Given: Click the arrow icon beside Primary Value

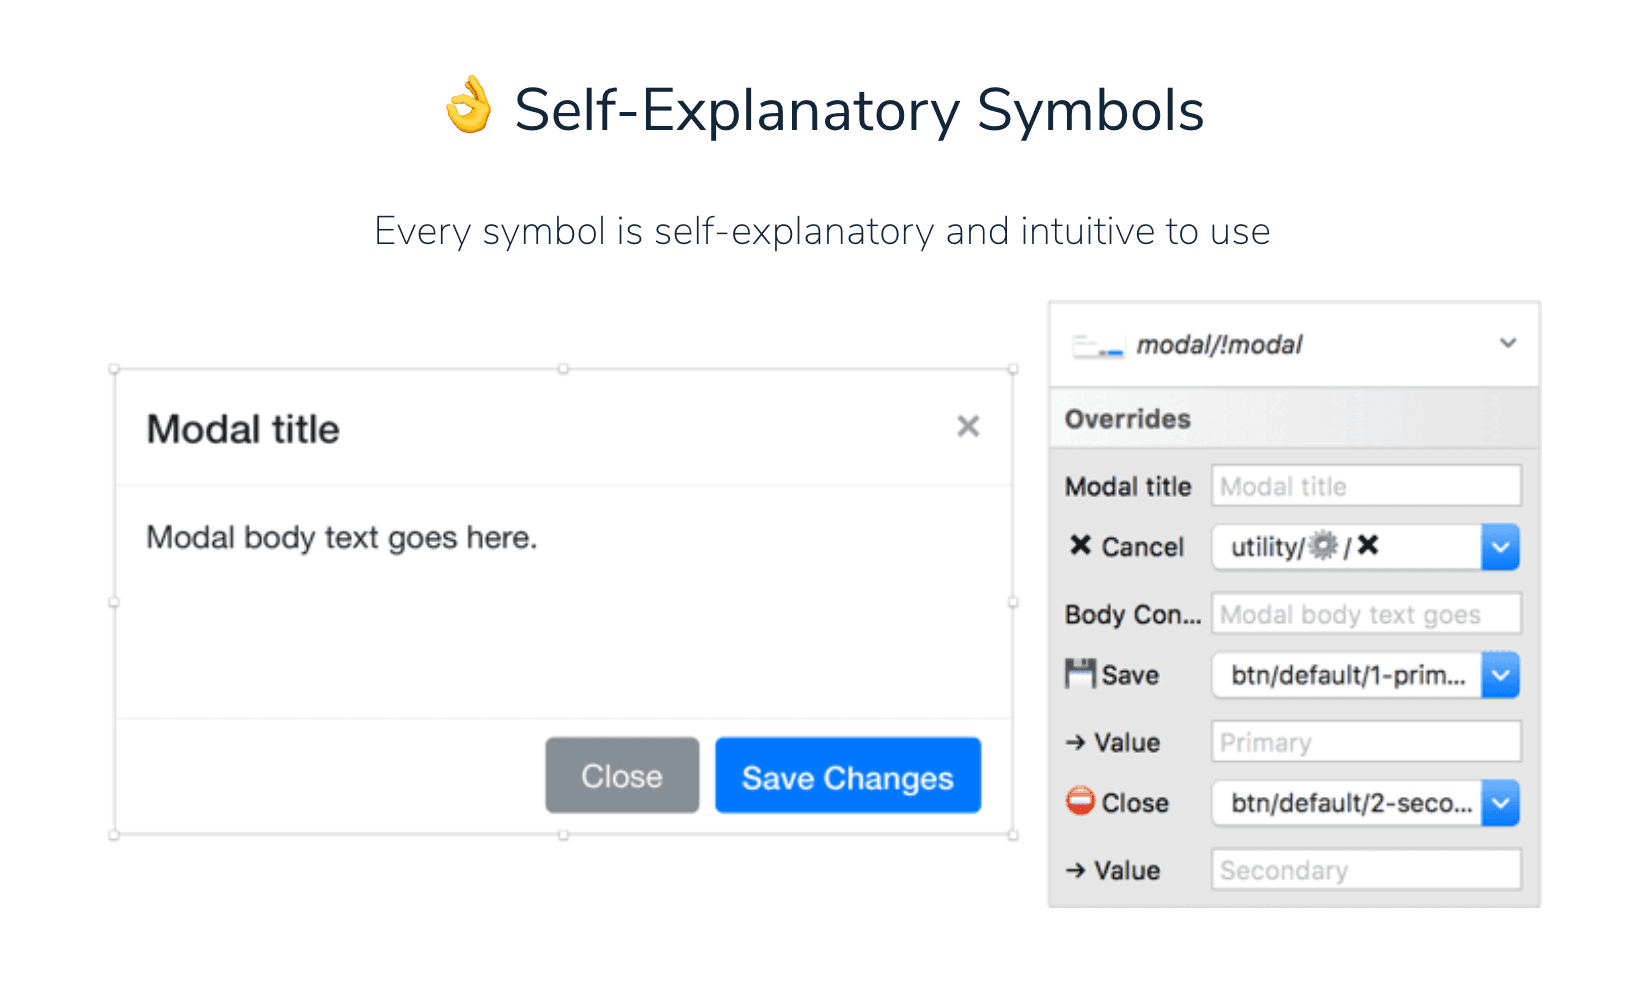Looking at the screenshot, I should click(1075, 742).
